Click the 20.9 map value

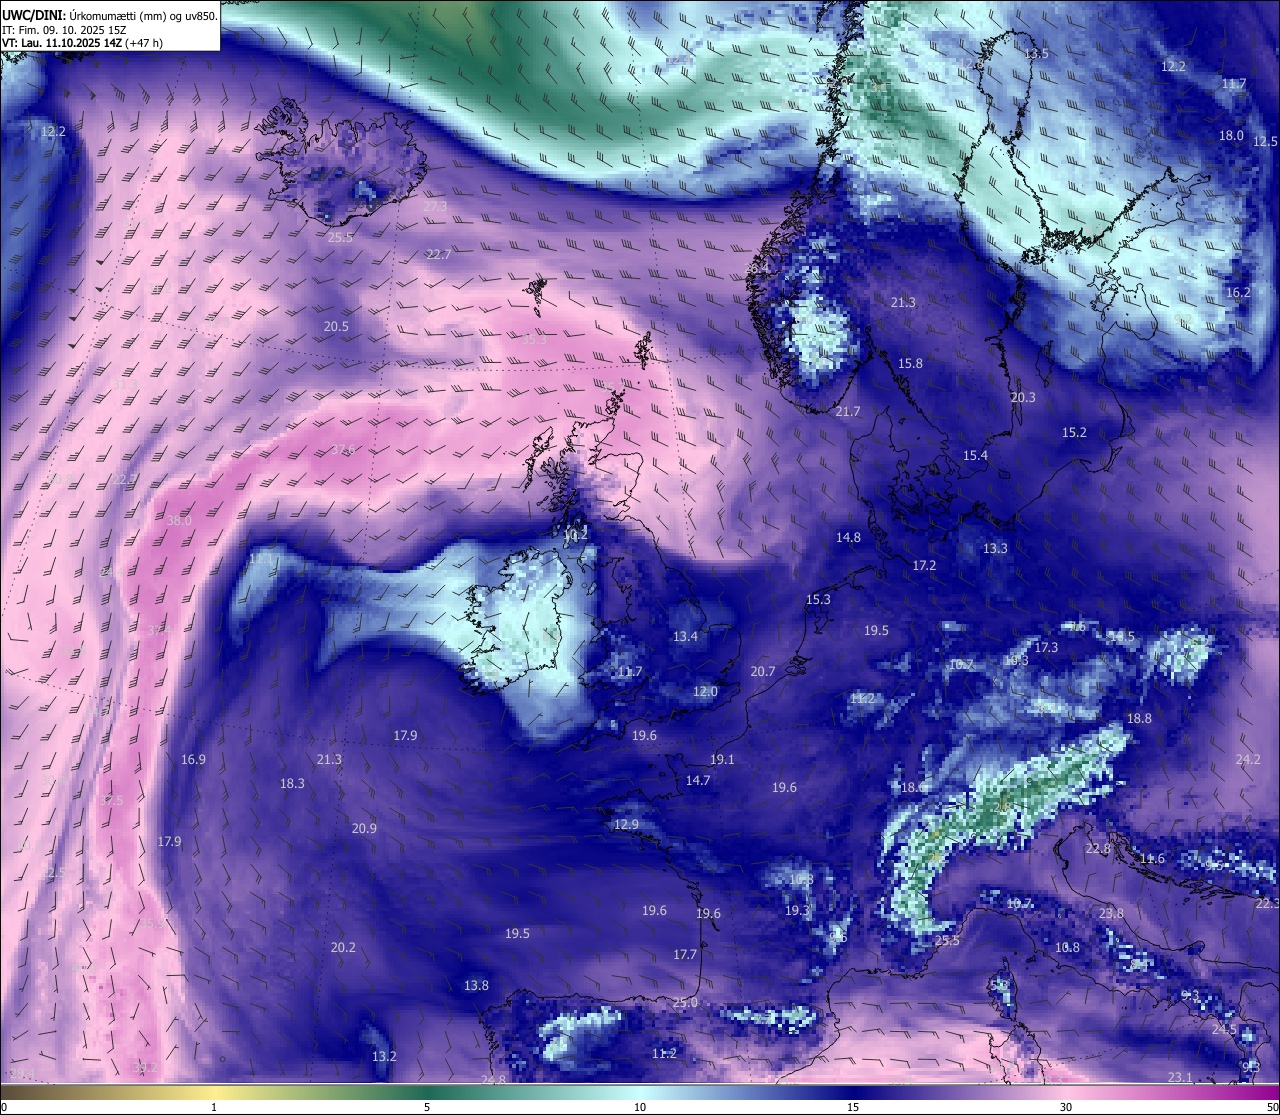pyautogui.click(x=364, y=829)
